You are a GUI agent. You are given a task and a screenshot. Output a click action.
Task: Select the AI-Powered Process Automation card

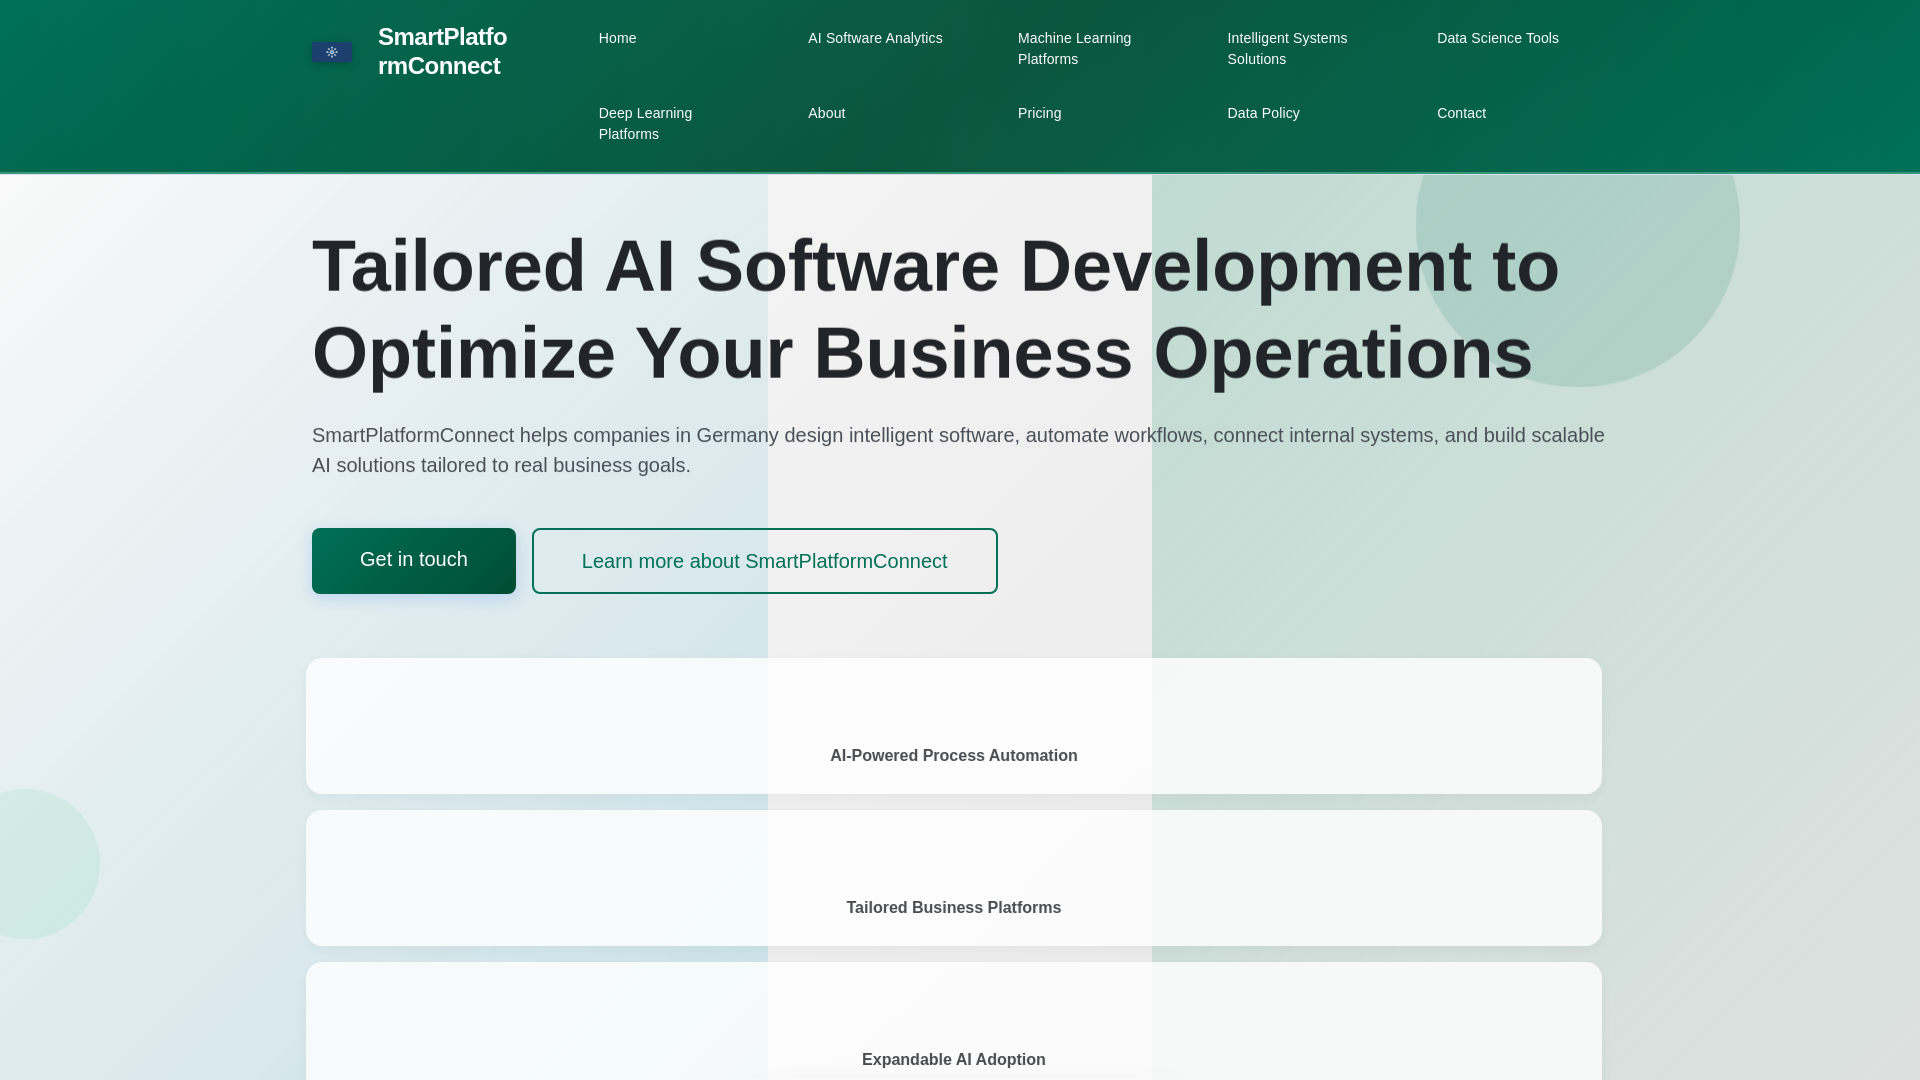tap(954, 726)
